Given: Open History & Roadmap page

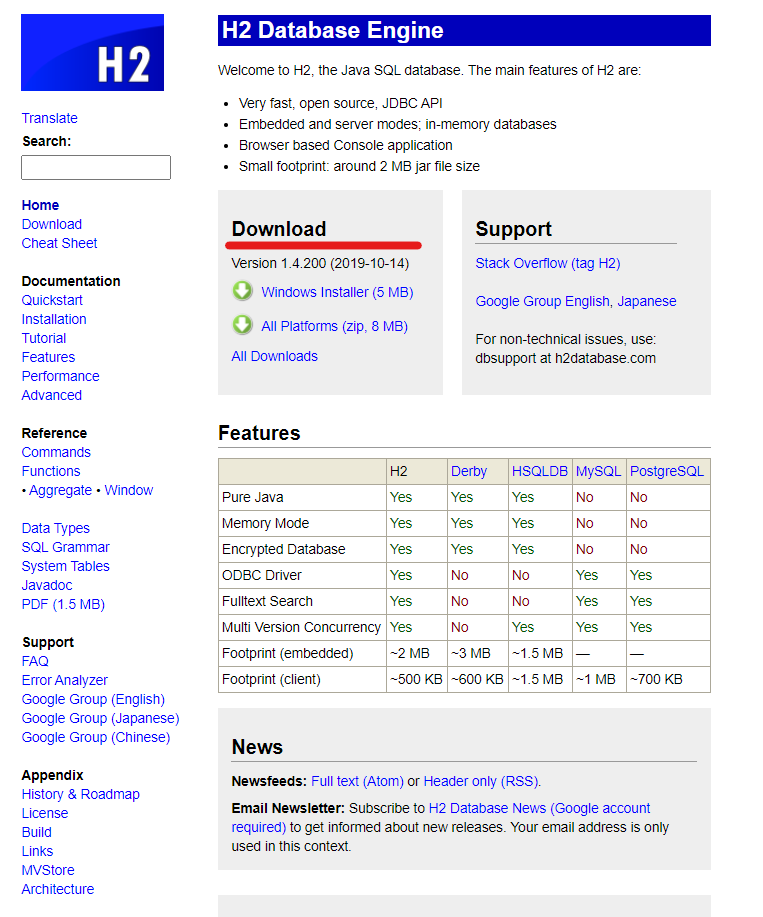Looking at the screenshot, I should point(81,794).
